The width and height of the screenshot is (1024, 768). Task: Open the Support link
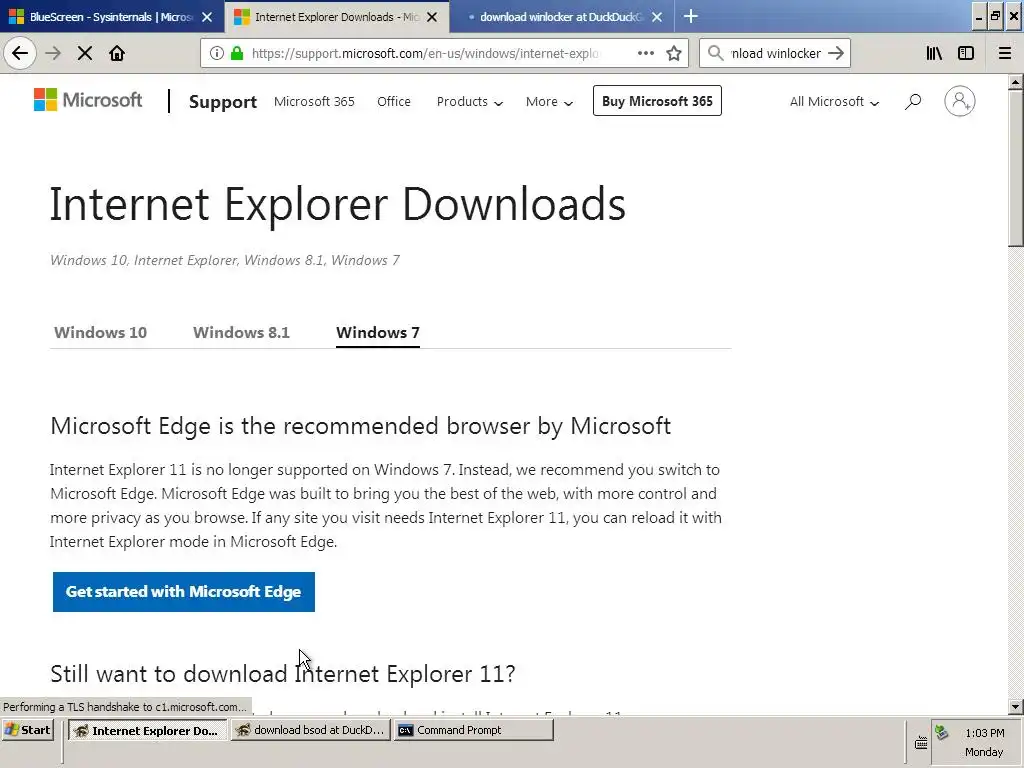pyautogui.click(x=223, y=102)
